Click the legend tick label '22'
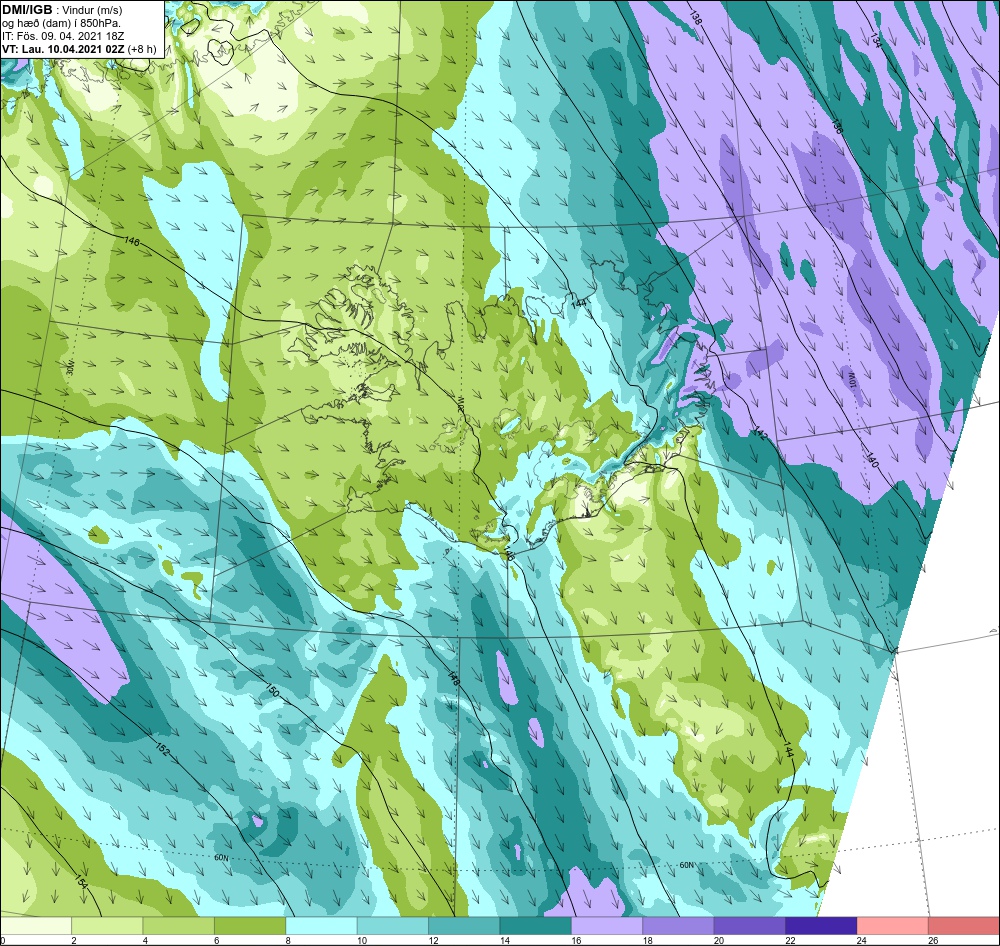Viewport: 1000px width, 946px height. [x=790, y=940]
